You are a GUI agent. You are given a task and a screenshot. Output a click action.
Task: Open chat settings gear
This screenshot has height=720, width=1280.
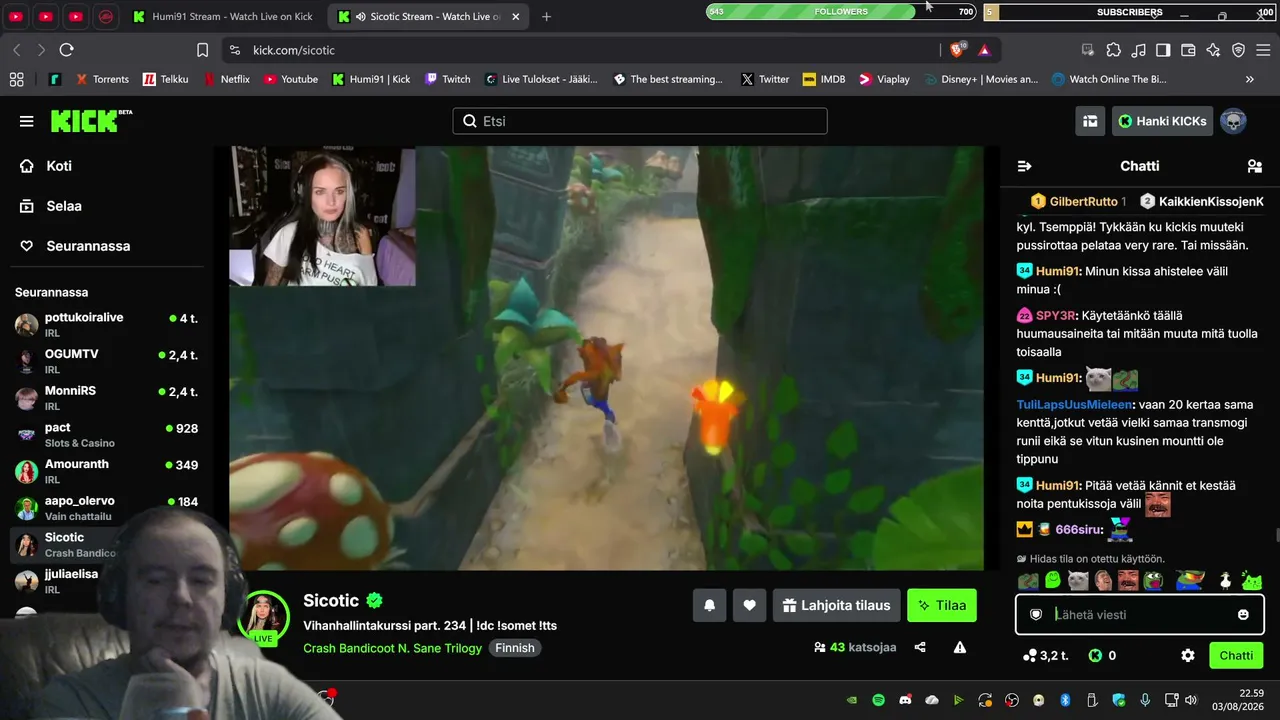click(x=1188, y=656)
